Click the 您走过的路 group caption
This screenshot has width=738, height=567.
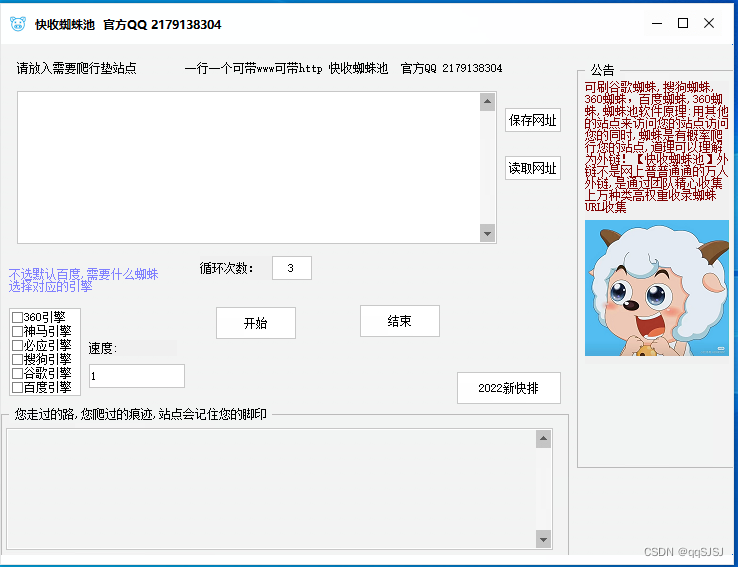pos(141,415)
